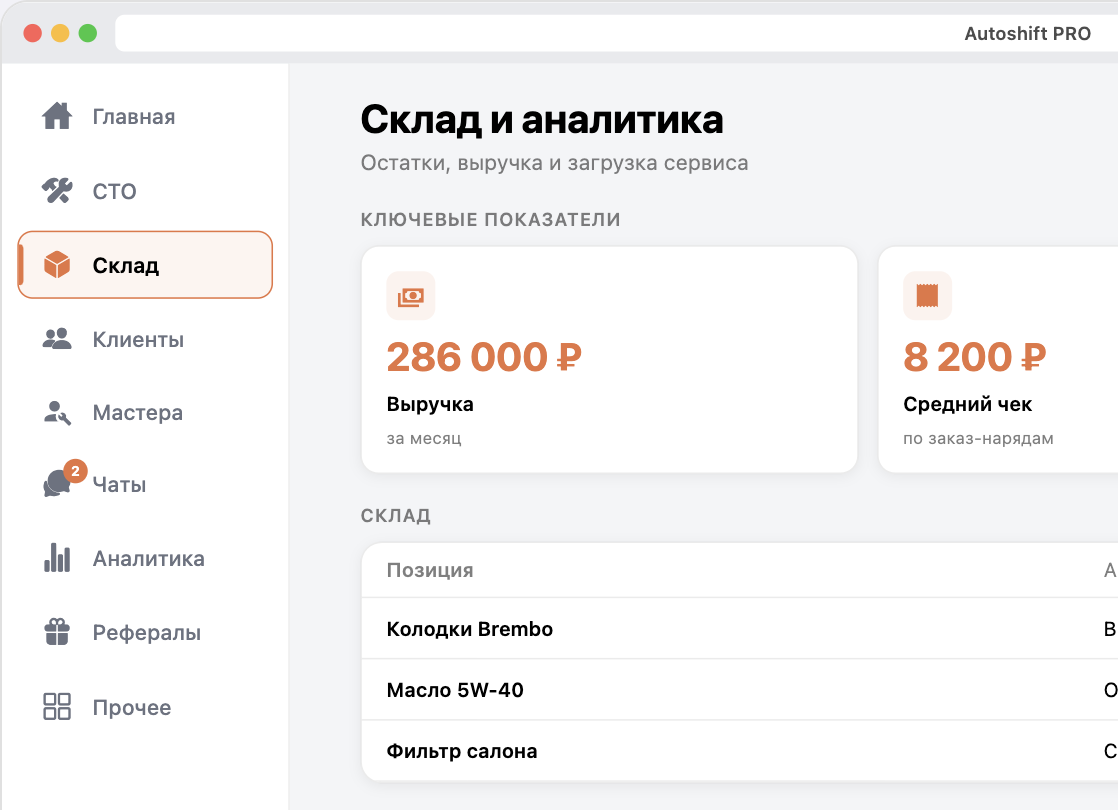Viewport: 1118px width, 810px height.
Task: Navigate to the Мастера label
Action: pos(138,413)
